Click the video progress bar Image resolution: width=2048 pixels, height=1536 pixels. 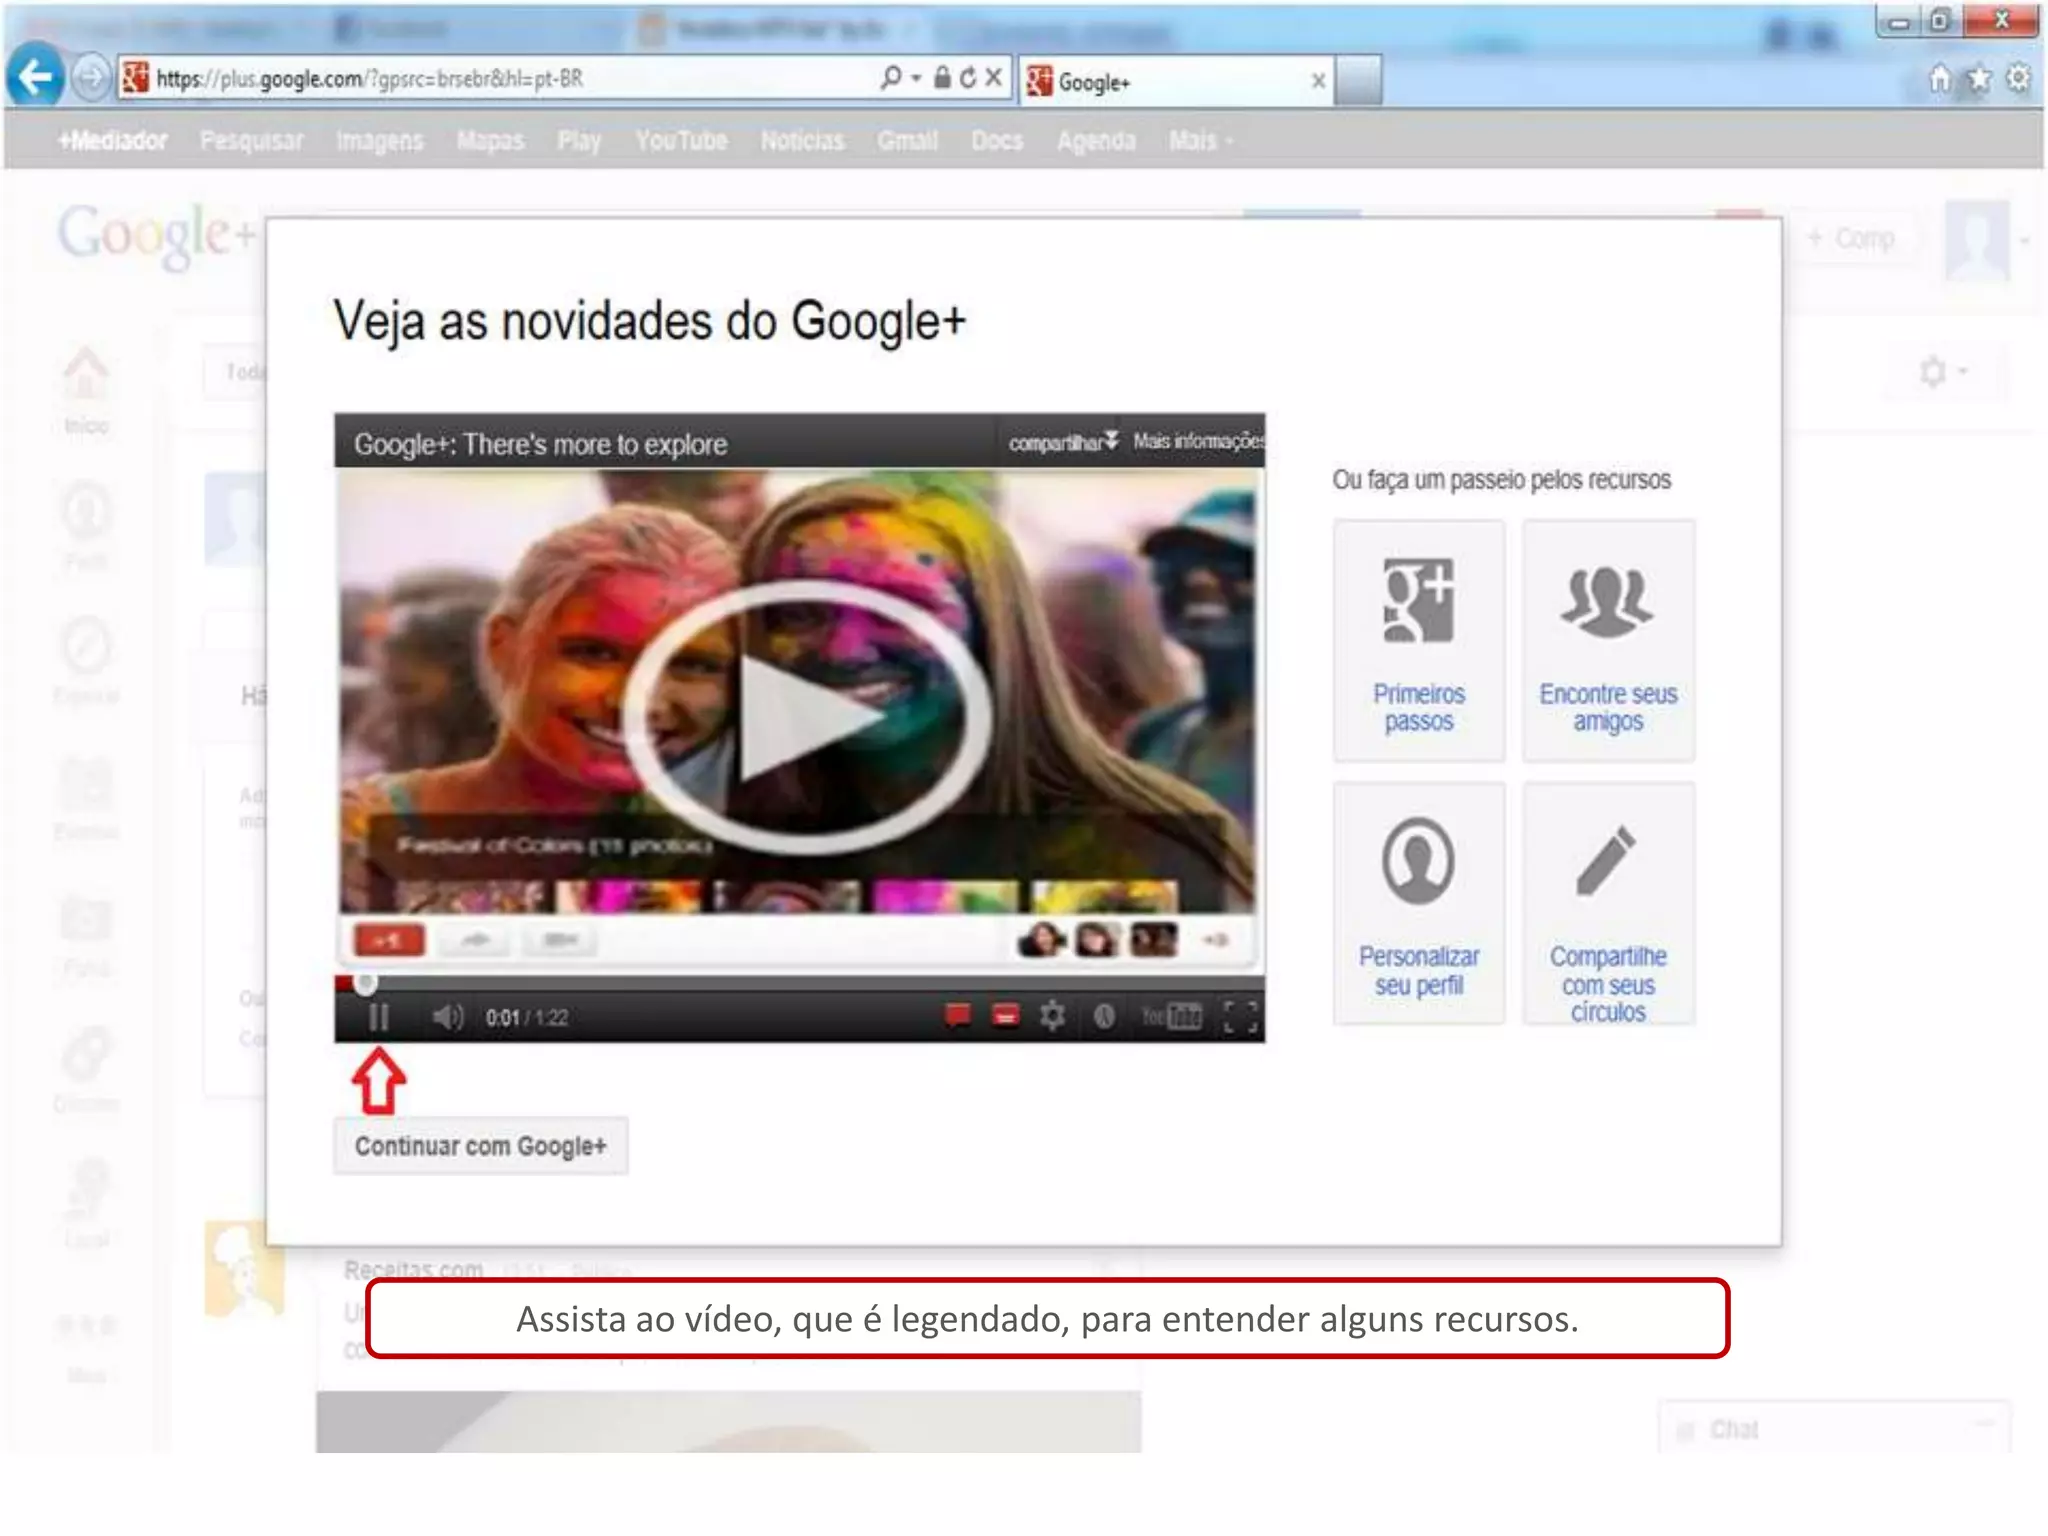(800, 983)
